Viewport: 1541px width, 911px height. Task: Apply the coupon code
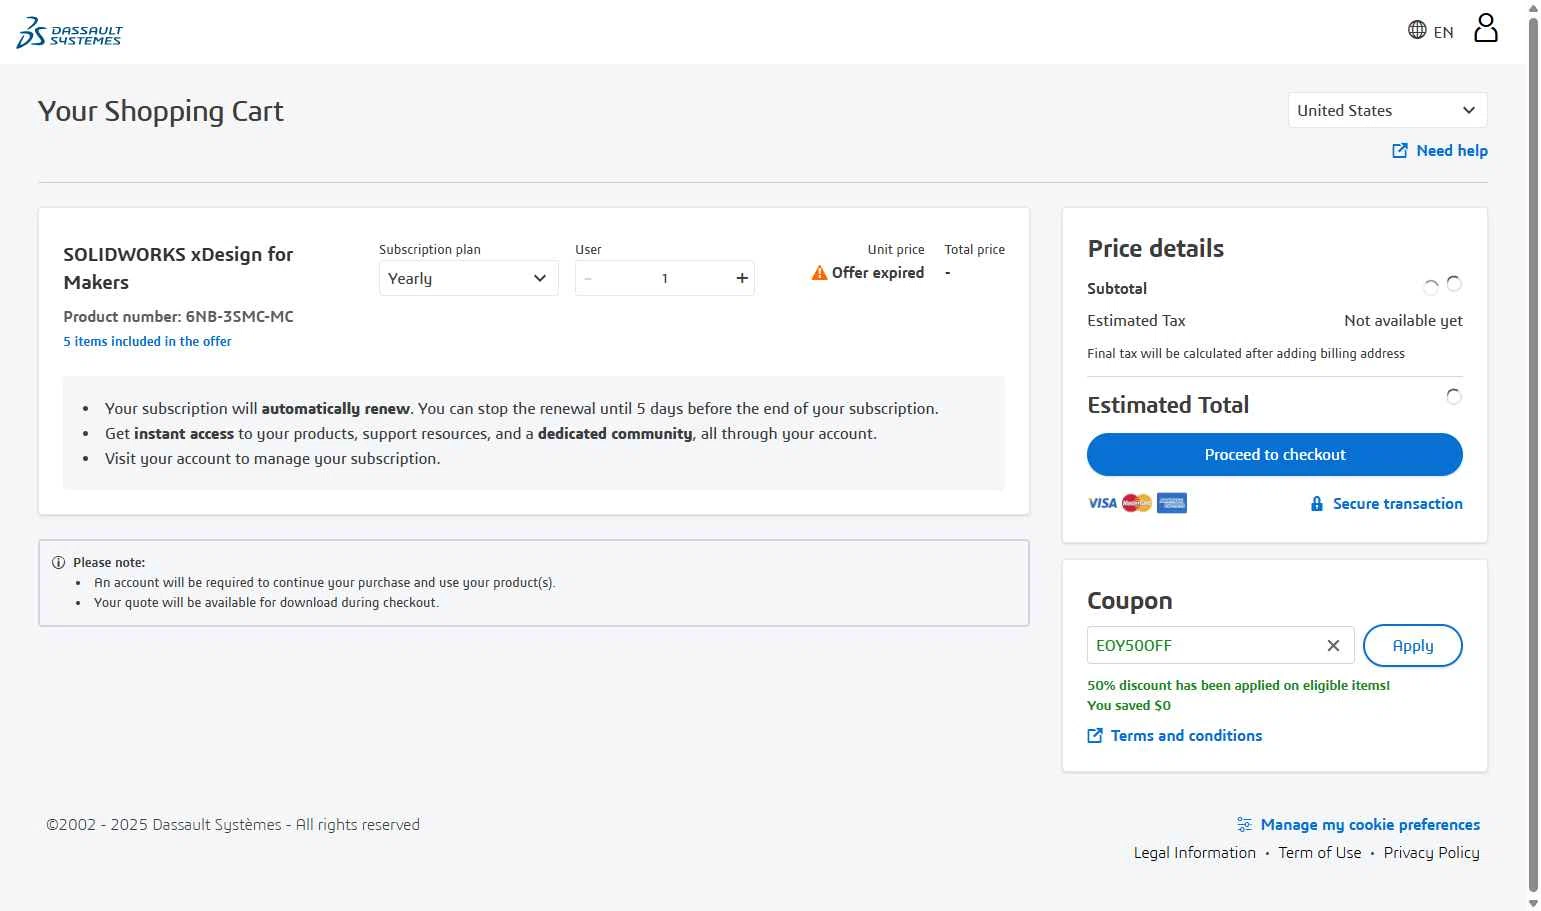tap(1412, 645)
